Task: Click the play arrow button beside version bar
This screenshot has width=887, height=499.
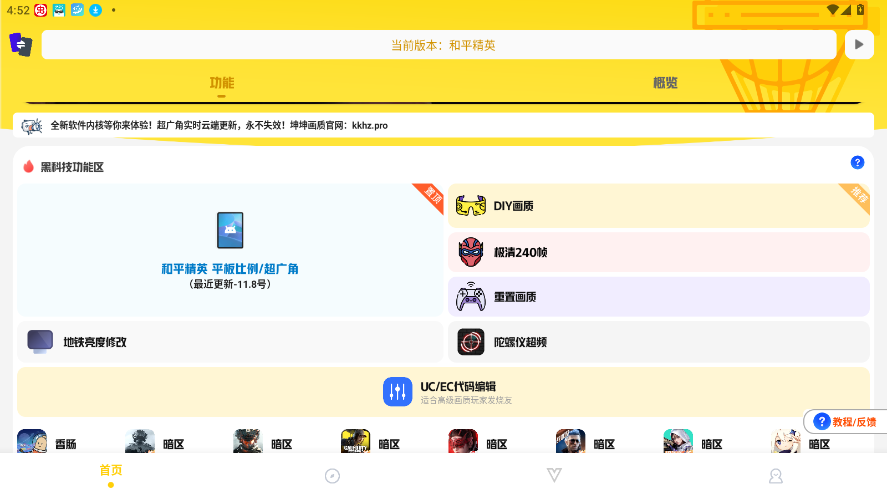Action: point(859,45)
